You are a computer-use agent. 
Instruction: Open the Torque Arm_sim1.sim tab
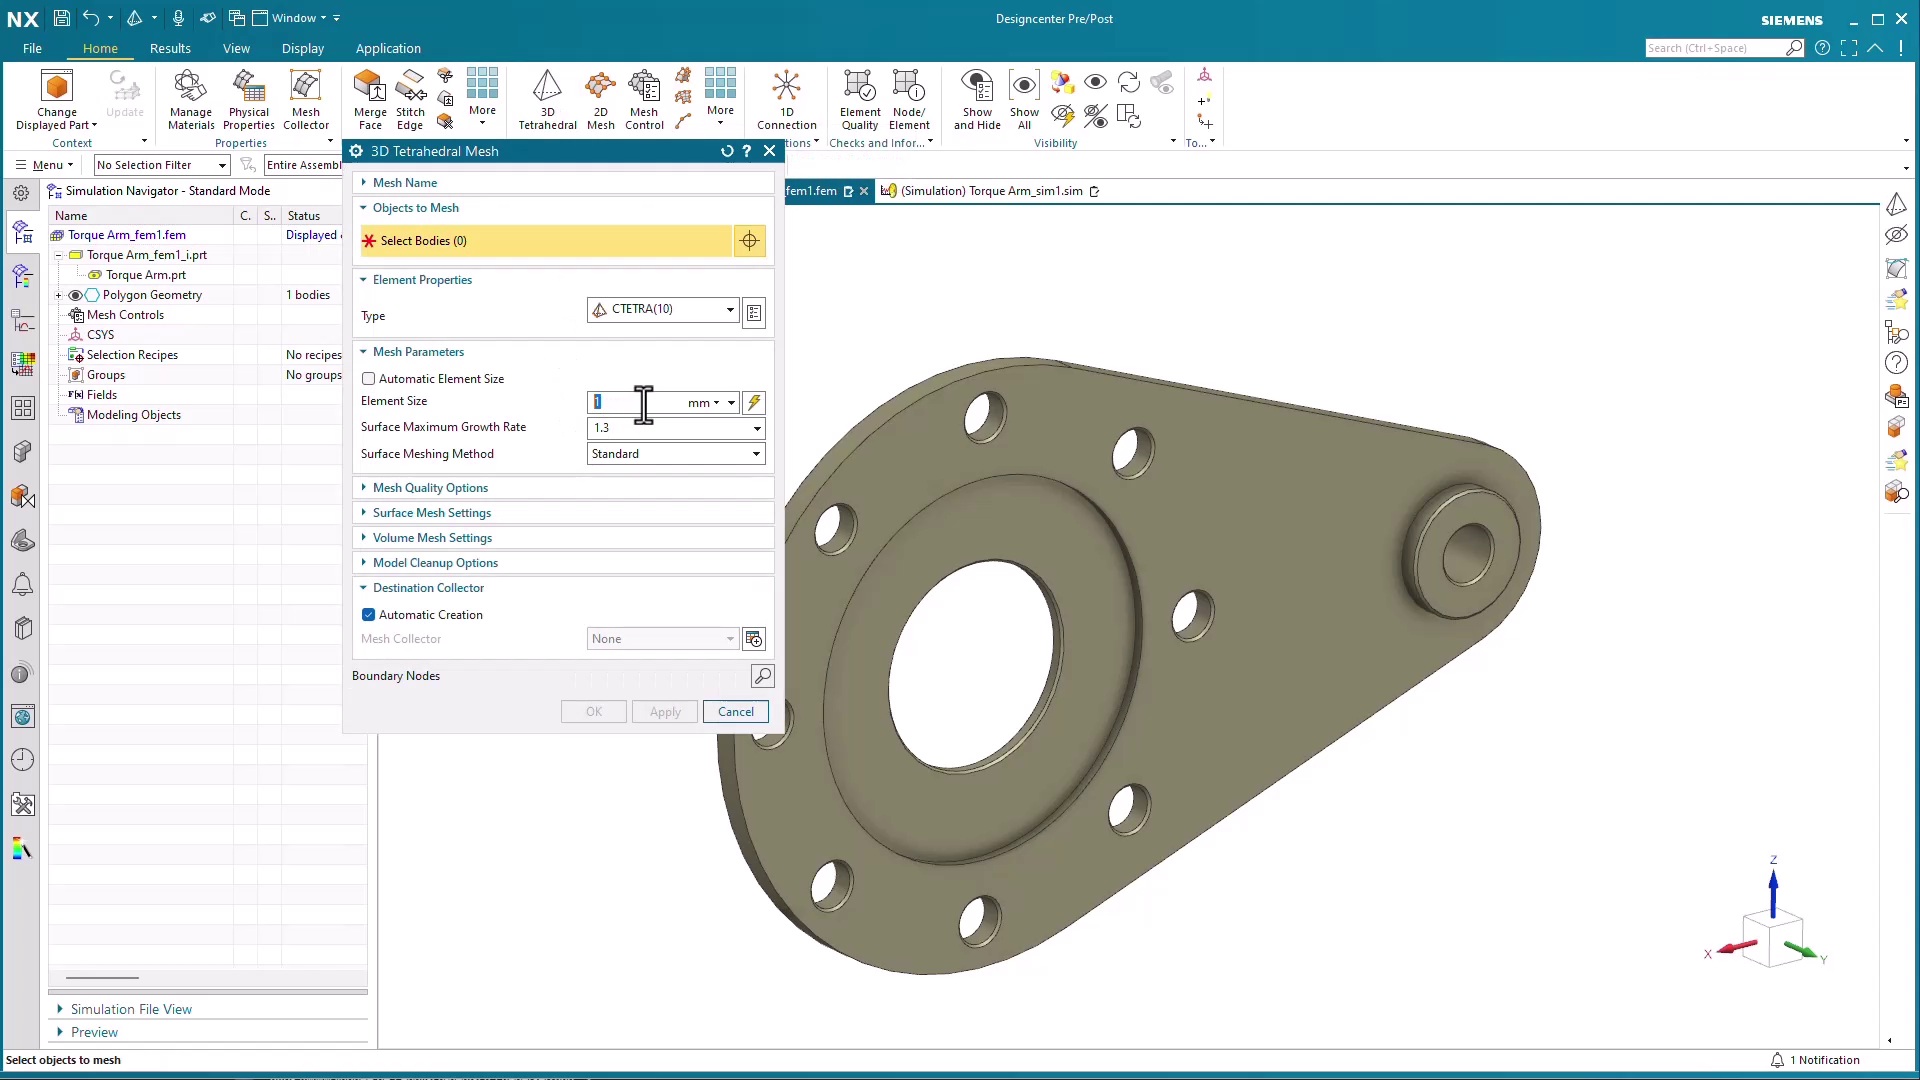(x=990, y=191)
